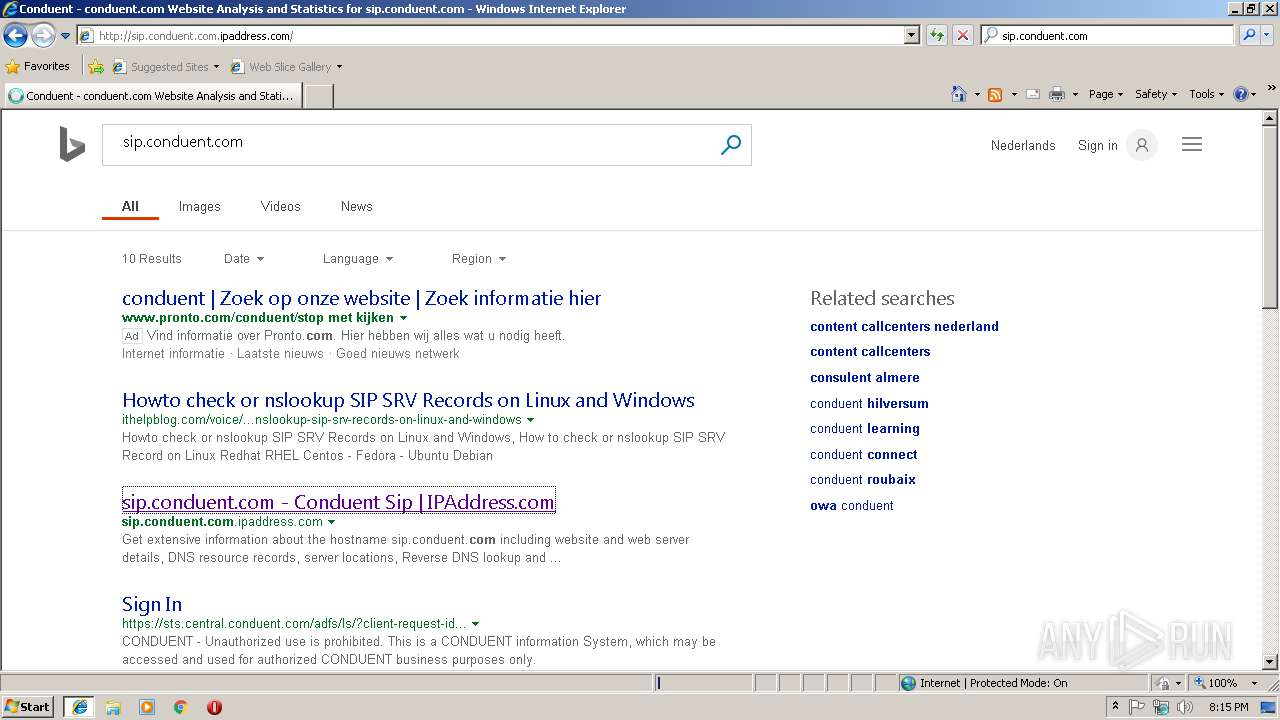1280x720 pixels.
Task: Click the address bar URL field
Action: pos(490,35)
